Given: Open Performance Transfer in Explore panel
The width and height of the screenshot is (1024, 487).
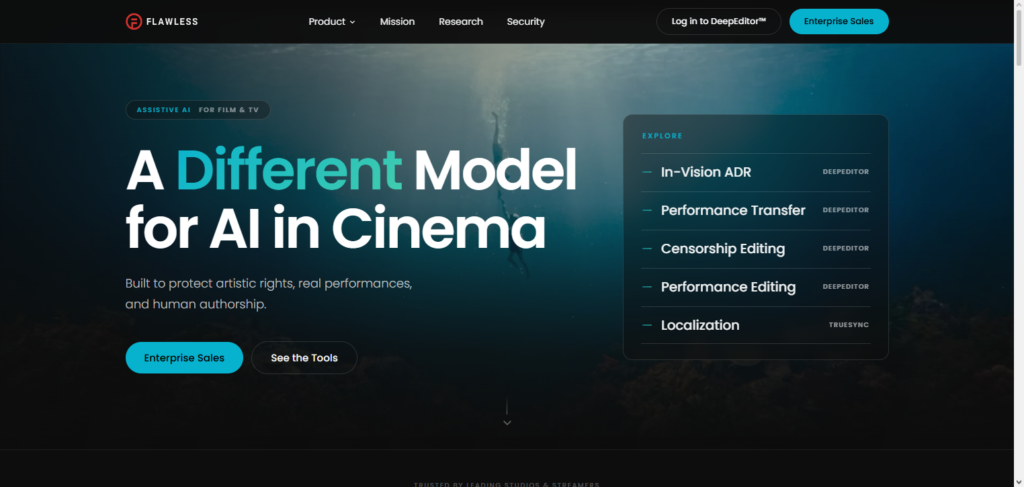Looking at the screenshot, I should 756,210.
